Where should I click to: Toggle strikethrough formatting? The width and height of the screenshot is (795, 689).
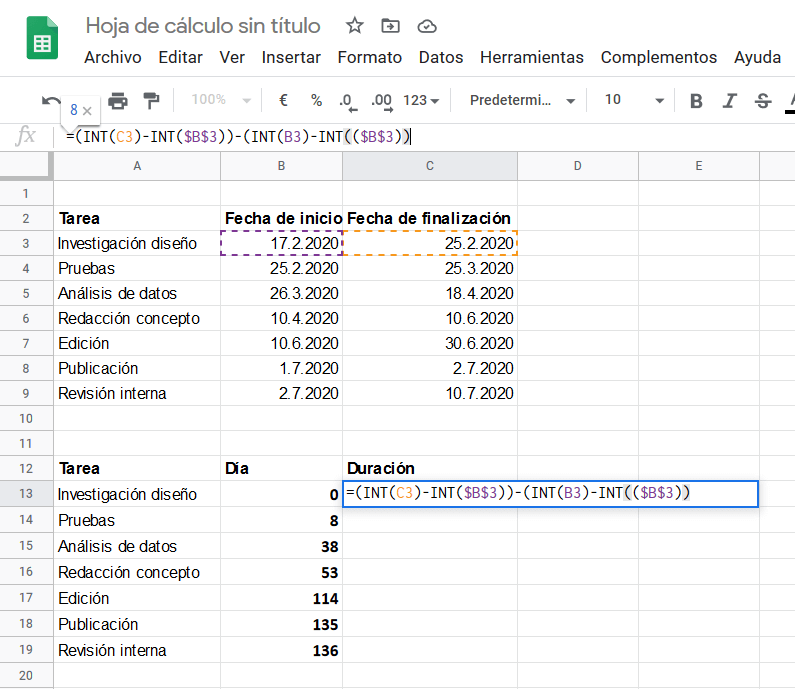tap(763, 100)
